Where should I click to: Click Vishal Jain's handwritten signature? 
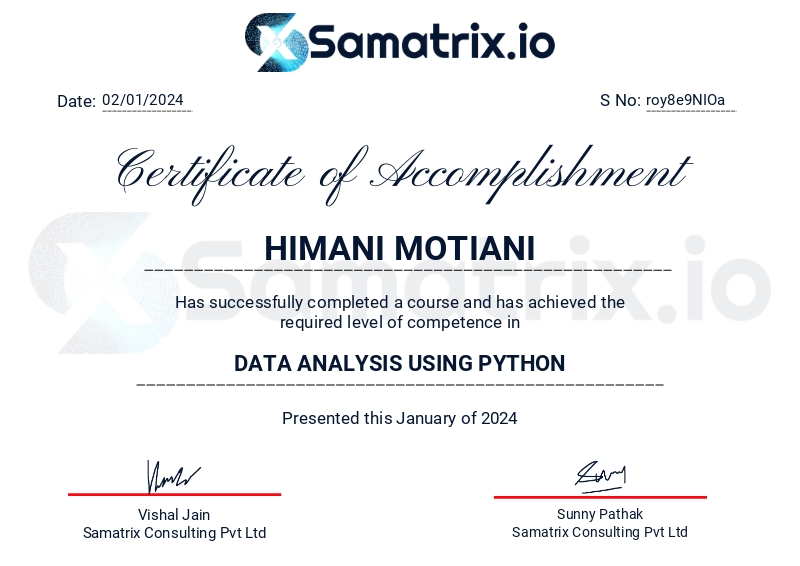pos(173,476)
